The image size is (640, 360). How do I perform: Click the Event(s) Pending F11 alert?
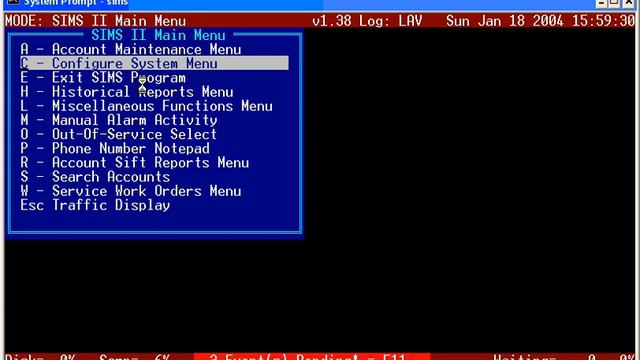pos(312,357)
